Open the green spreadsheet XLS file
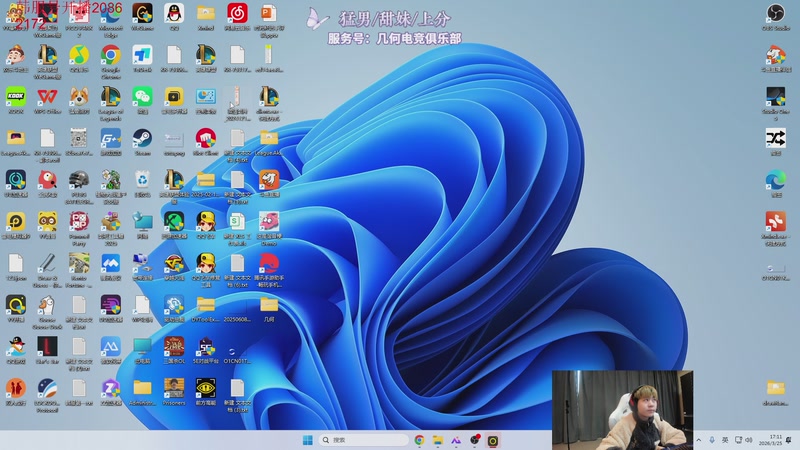 pyautogui.click(x=237, y=221)
